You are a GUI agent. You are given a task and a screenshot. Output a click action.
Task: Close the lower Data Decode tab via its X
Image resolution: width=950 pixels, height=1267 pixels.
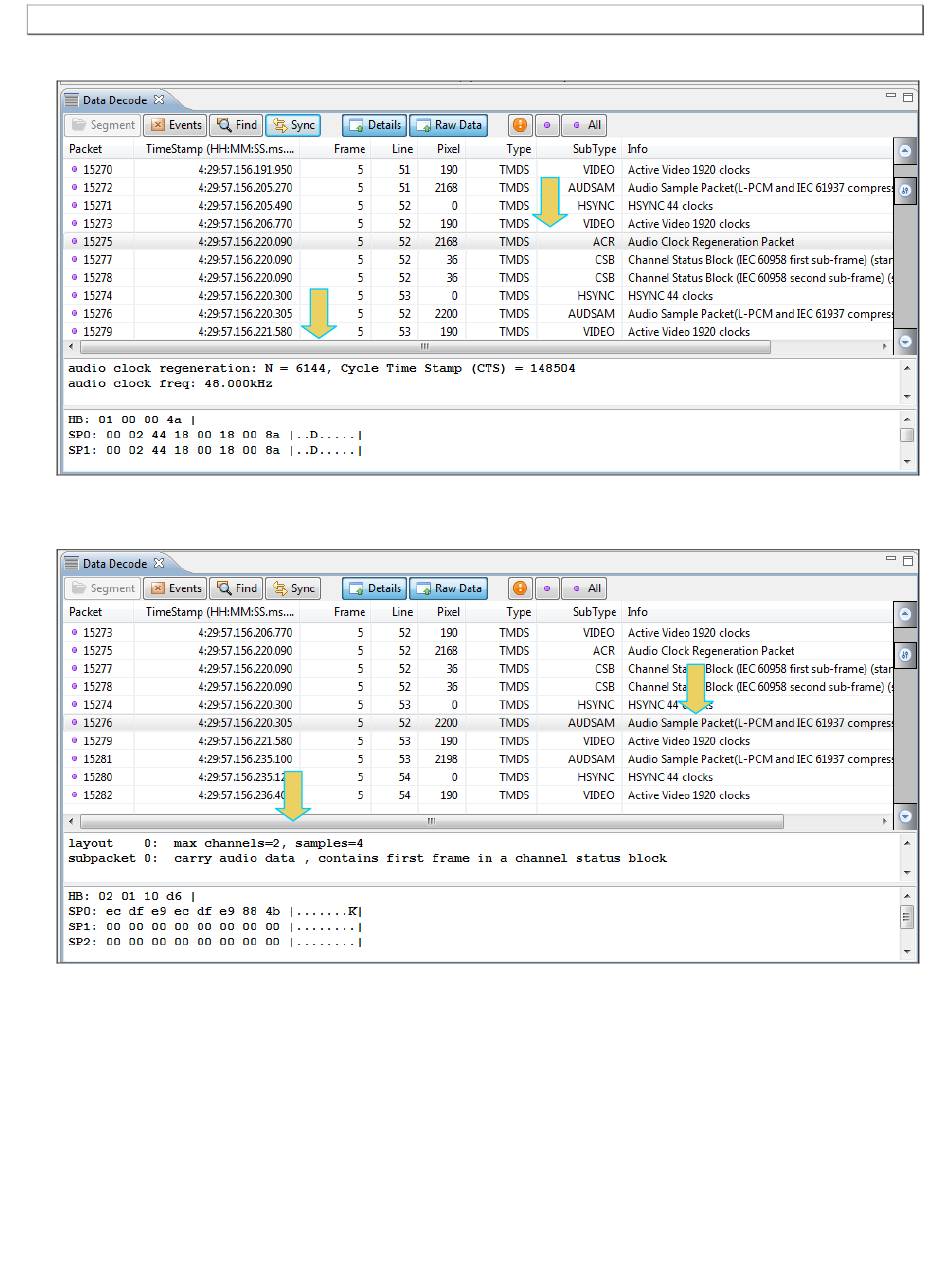(x=158, y=563)
